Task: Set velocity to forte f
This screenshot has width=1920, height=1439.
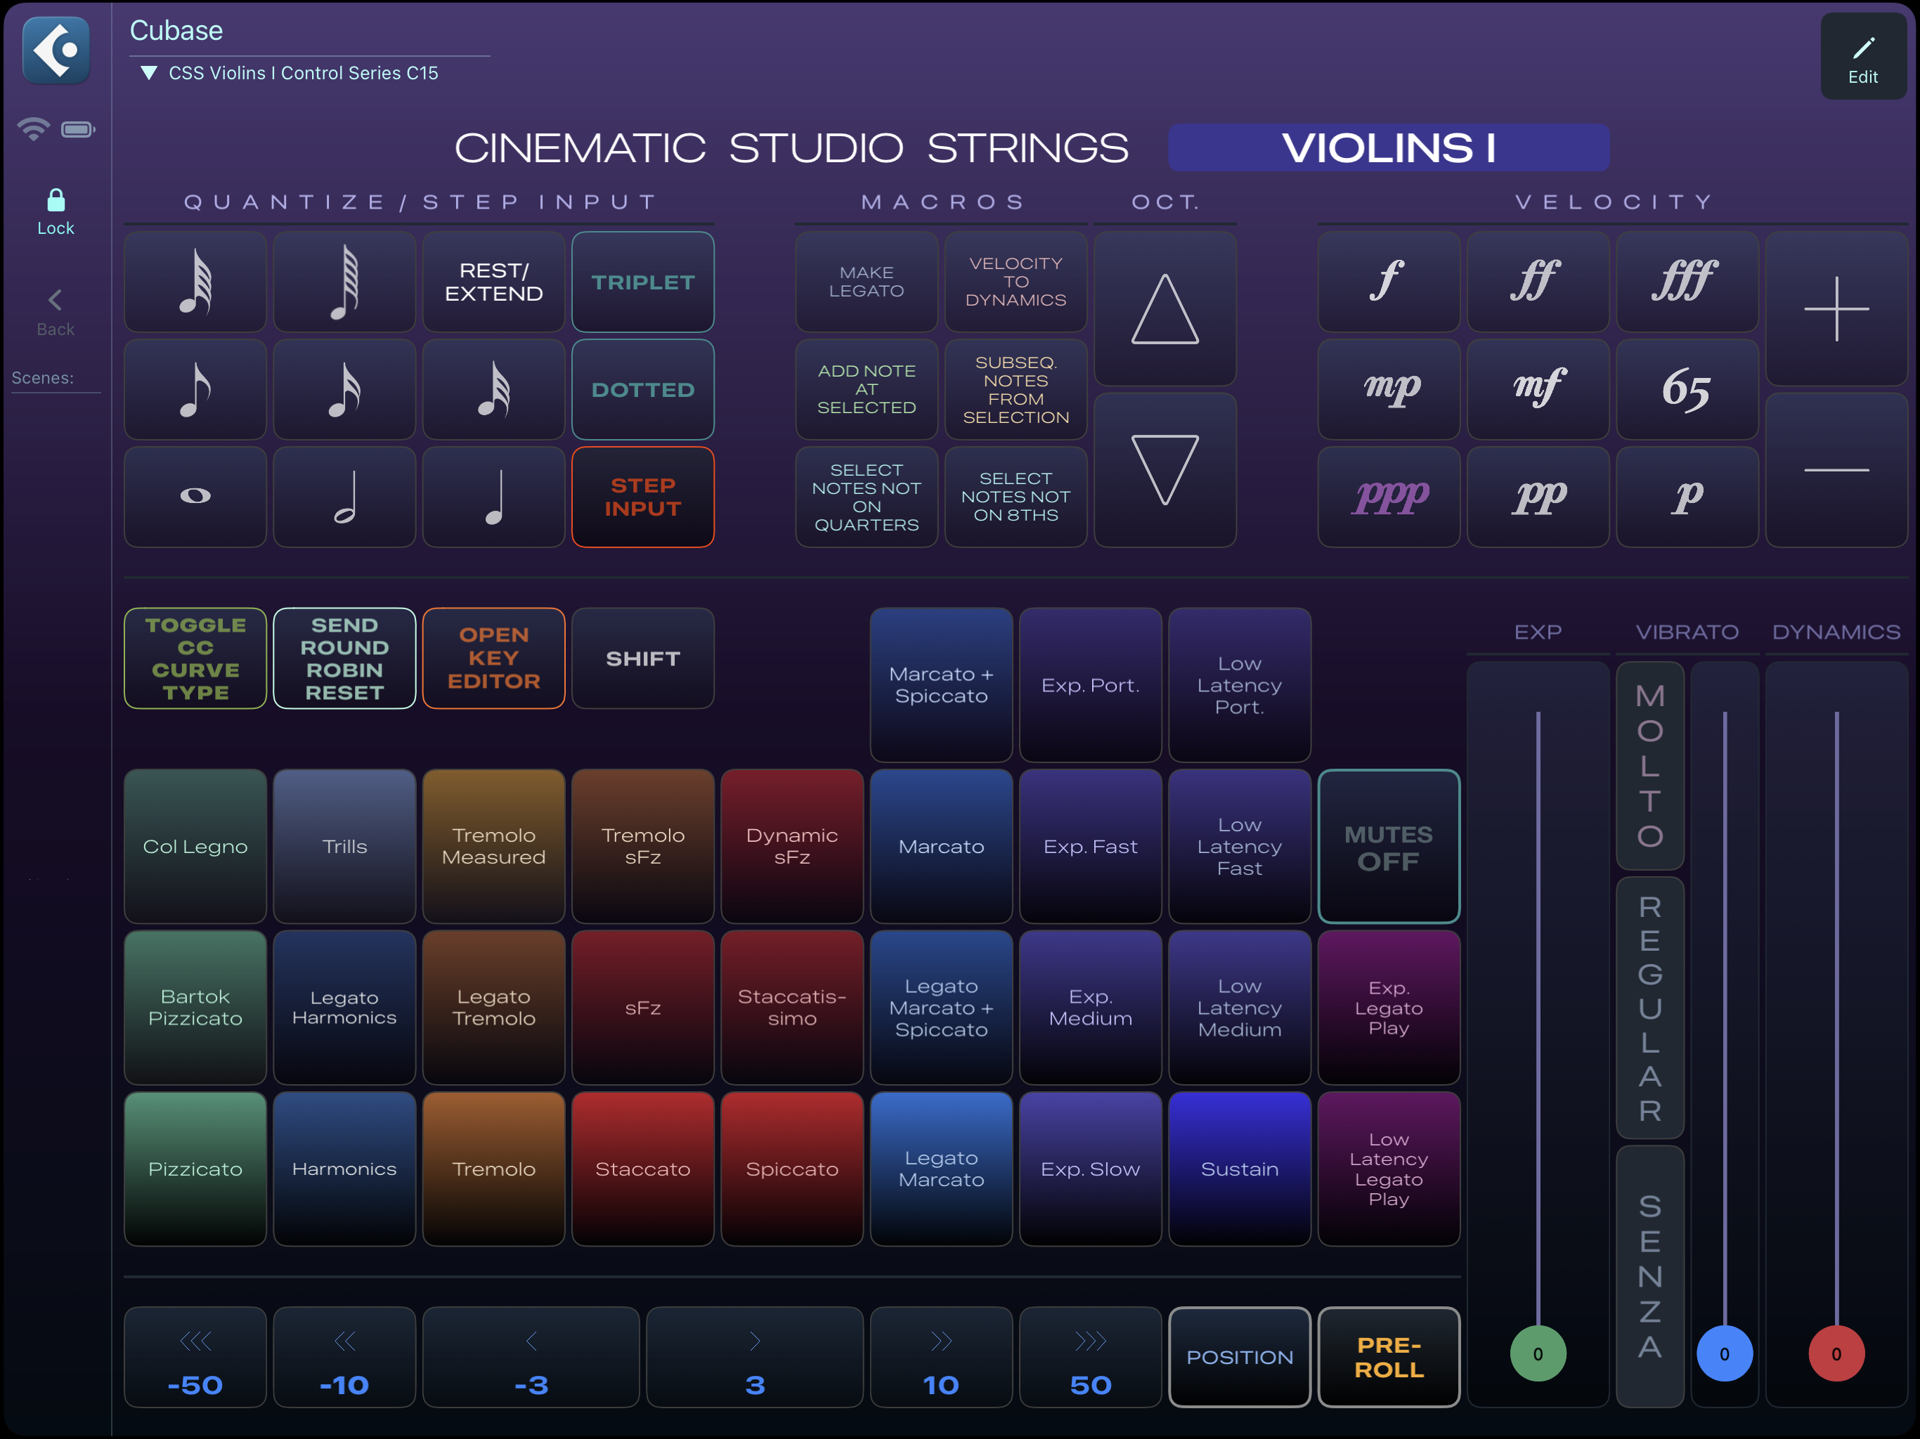Action: click(x=1388, y=282)
